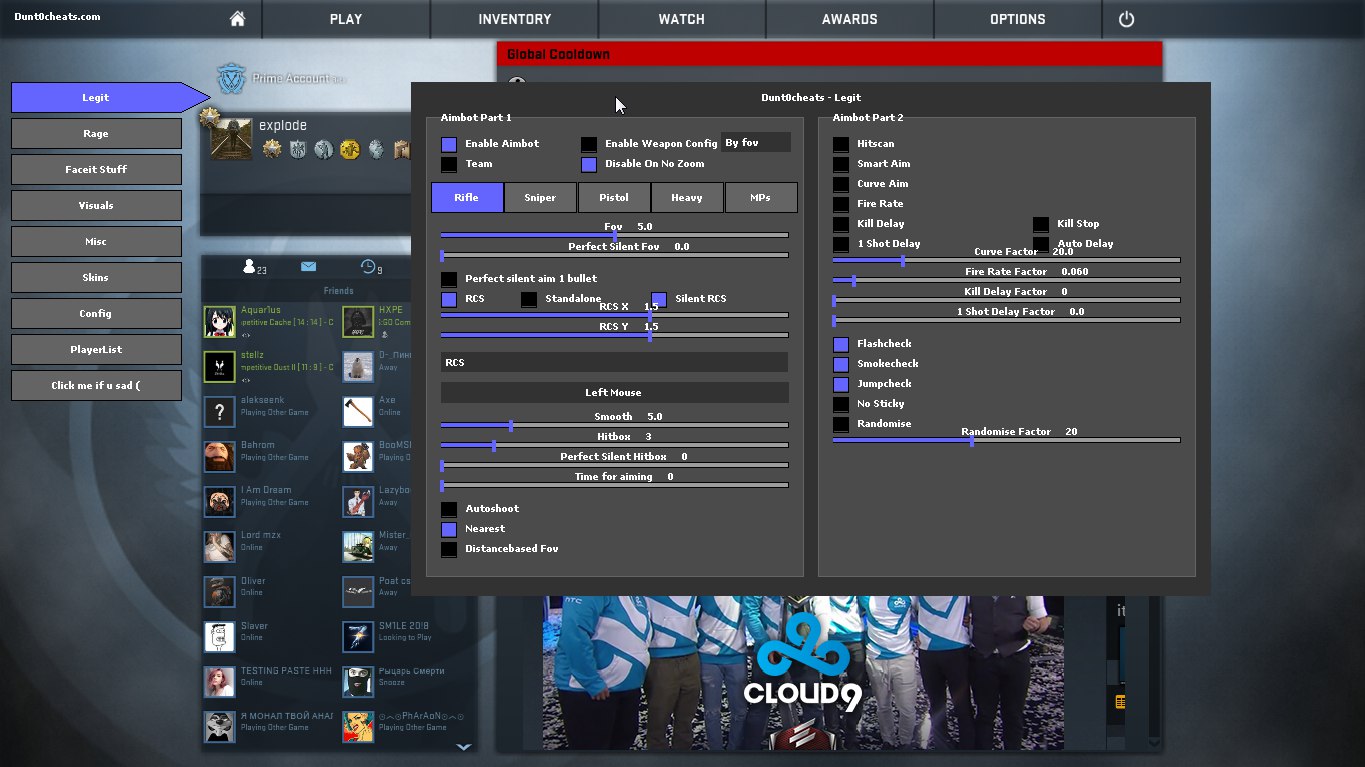The width and height of the screenshot is (1365, 767).
Task: Click the friends list scroll-down chevron
Action: click(463, 745)
